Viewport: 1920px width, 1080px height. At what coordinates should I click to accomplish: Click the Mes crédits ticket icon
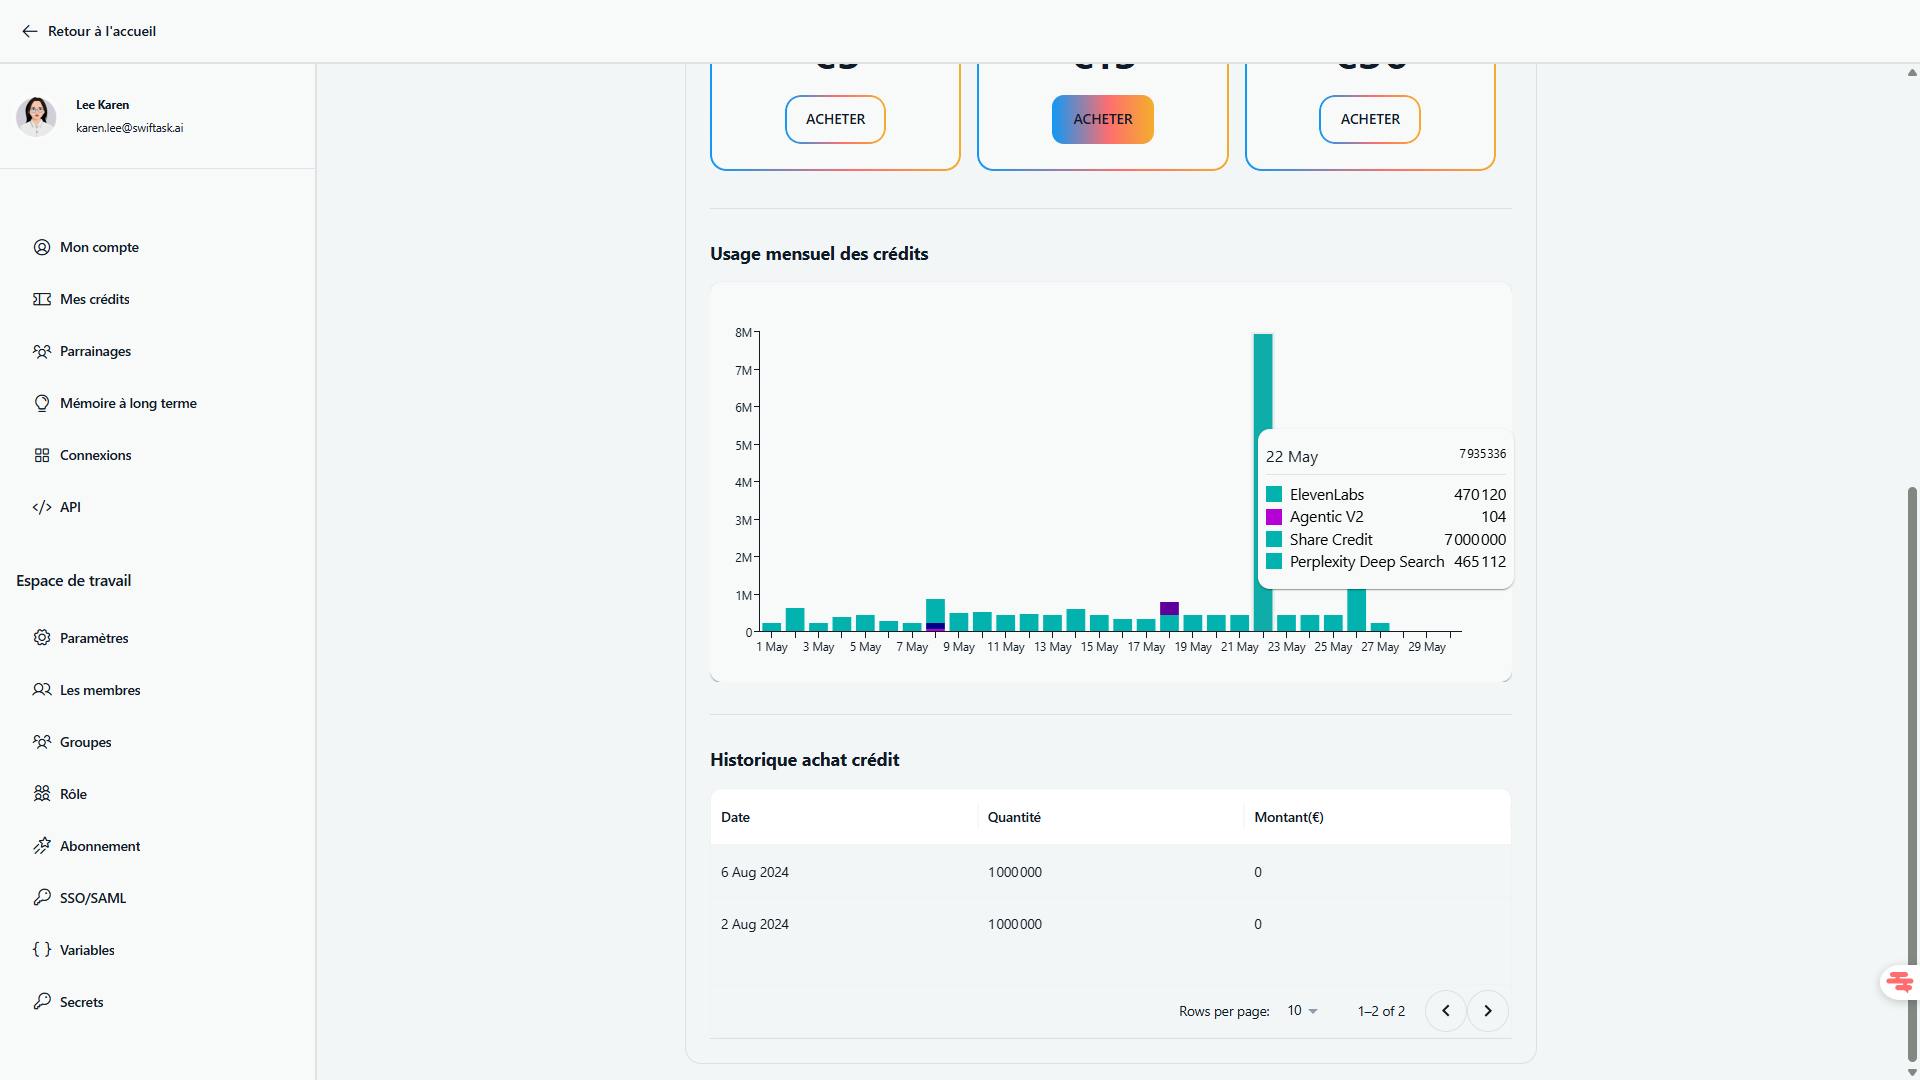click(41, 299)
